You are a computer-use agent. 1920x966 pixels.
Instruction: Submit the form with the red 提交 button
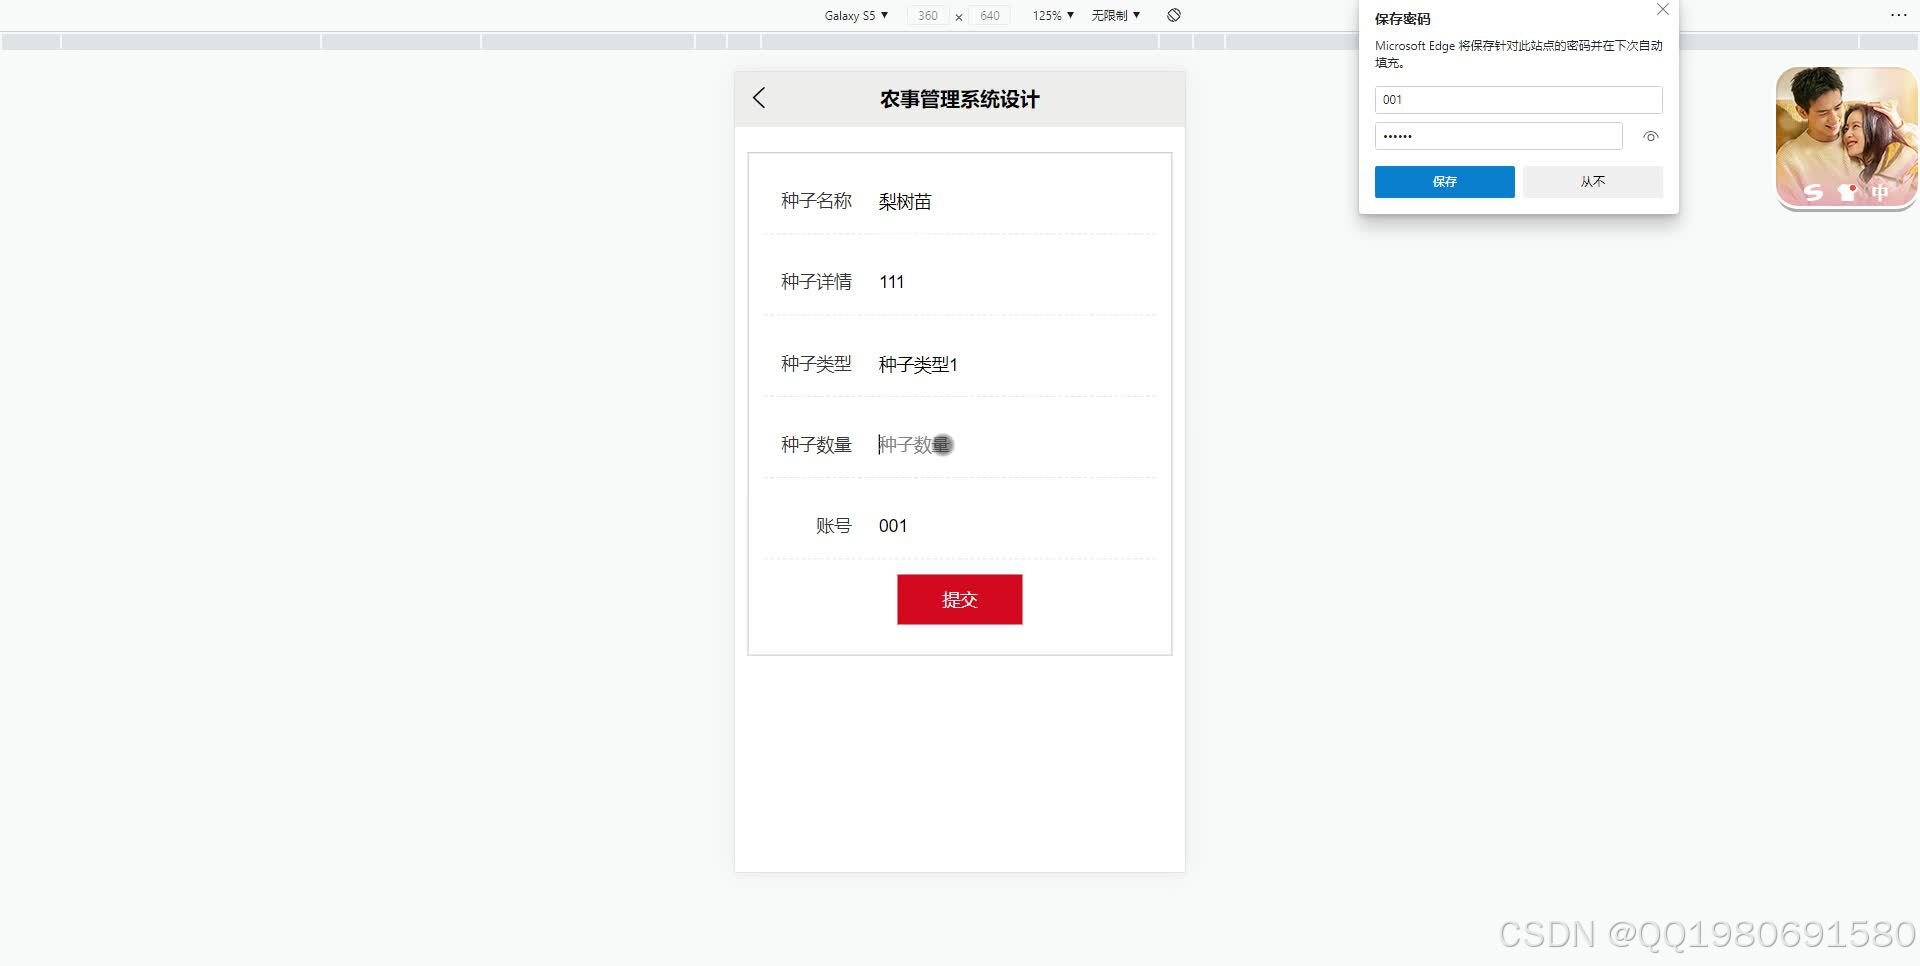point(959,599)
